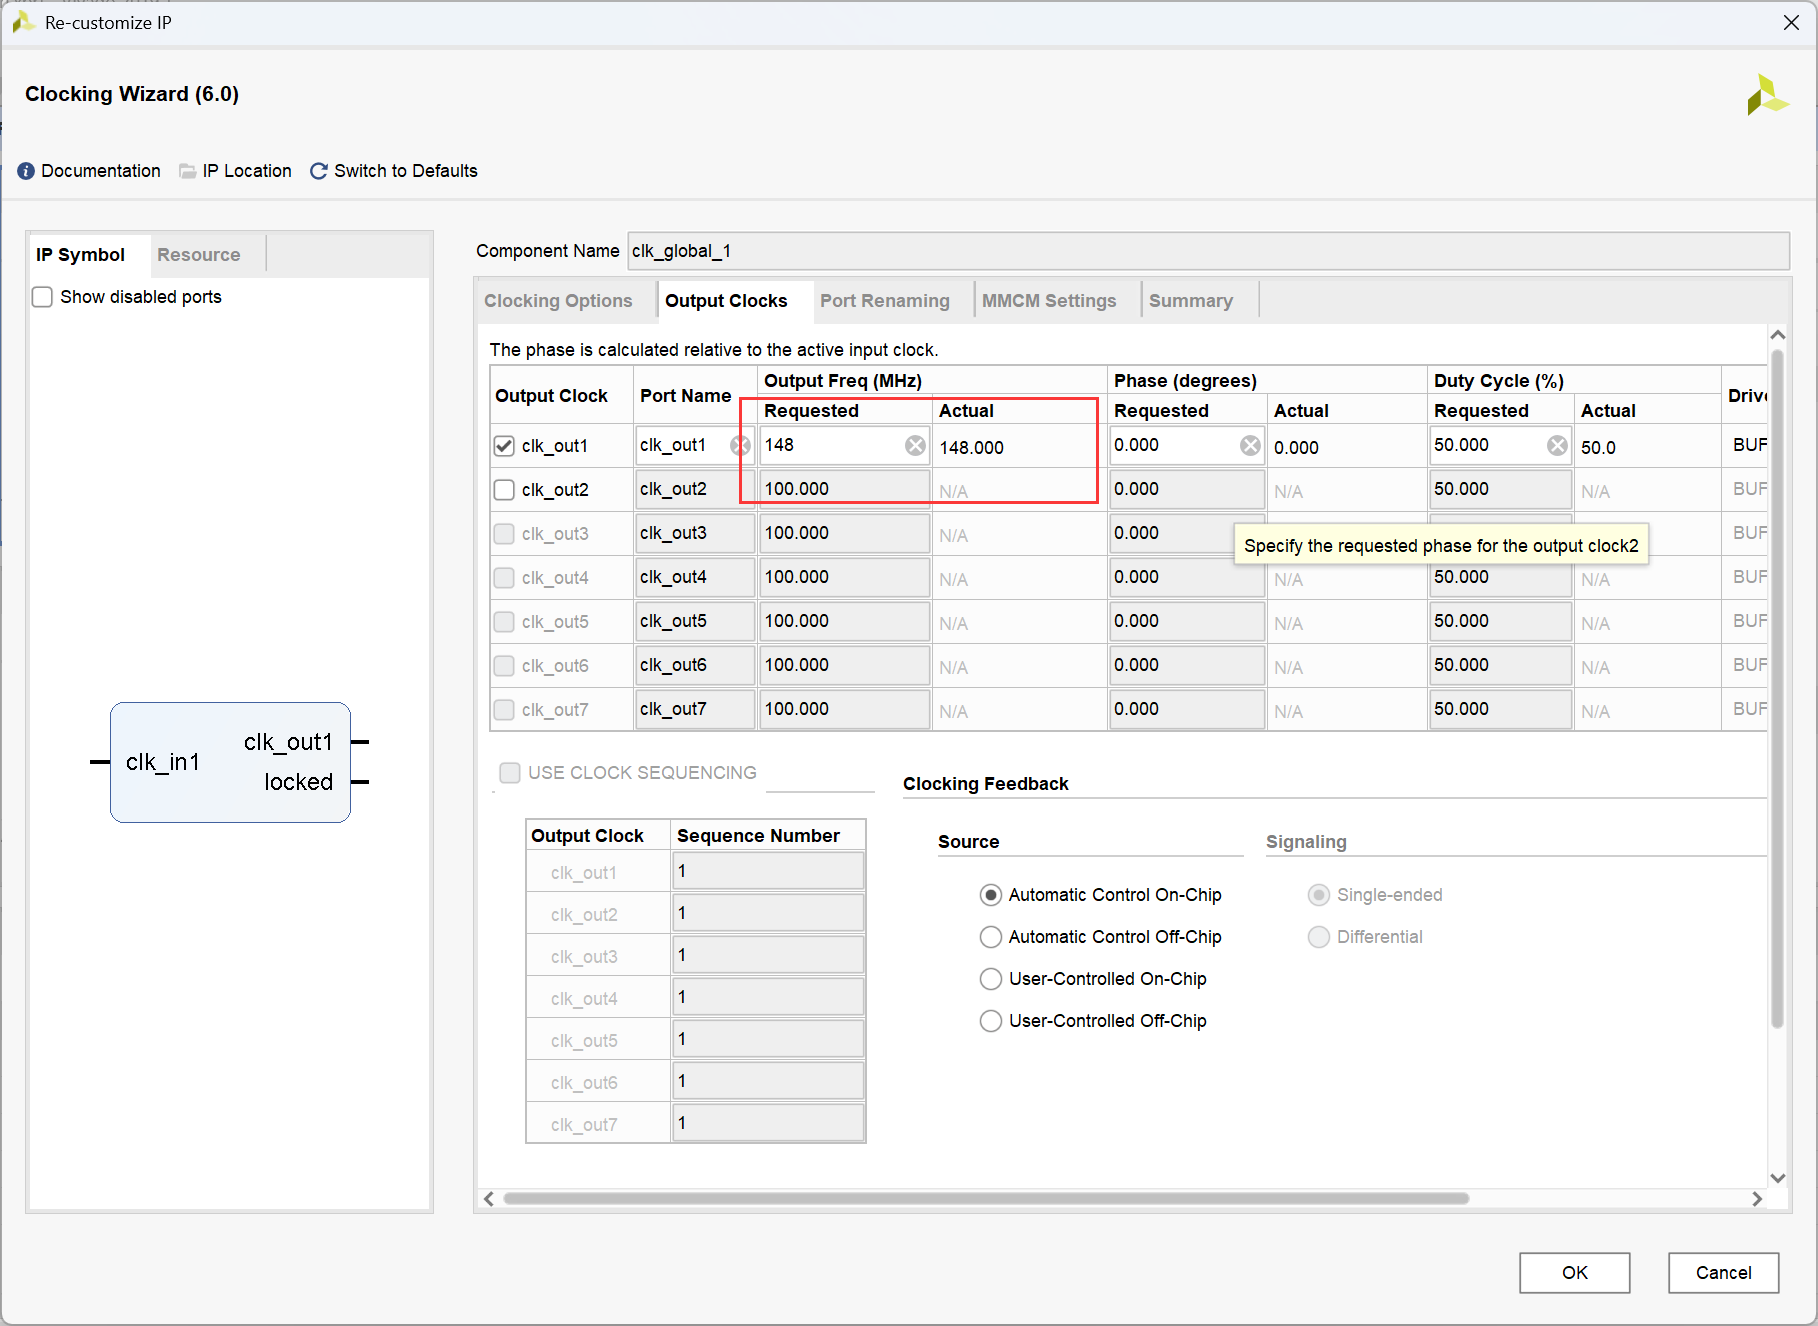Image resolution: width=1818 pixels, height=1326 pixels.
Task: Click the clk_out7 output clock checkbox
Action: tap(504, 710)
